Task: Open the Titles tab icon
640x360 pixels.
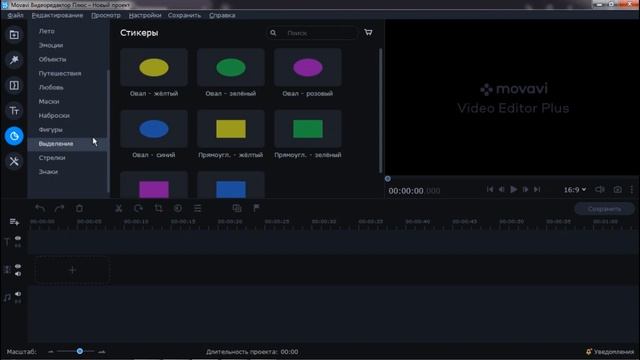Action: [x=14, y=111]
